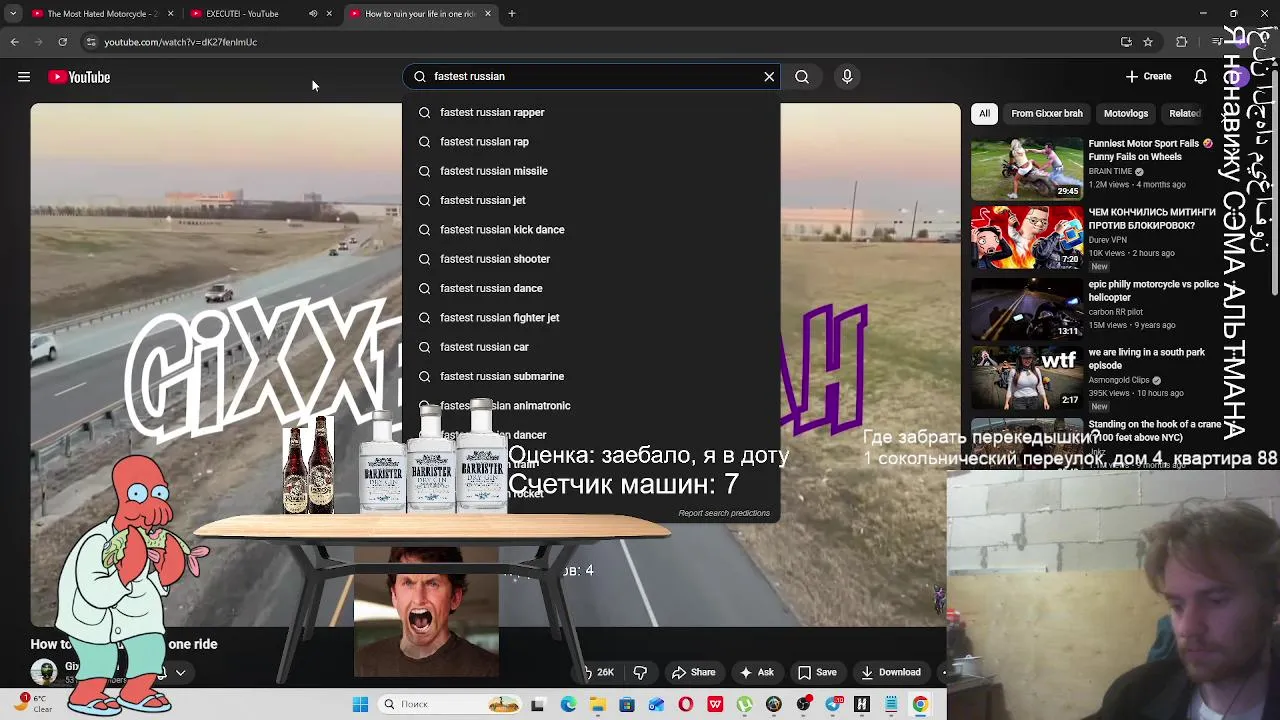The height and width of the screenshot is (720, 1280).
Task: Open Standing on the hook of a crane video
Action: coord(1154,430)
